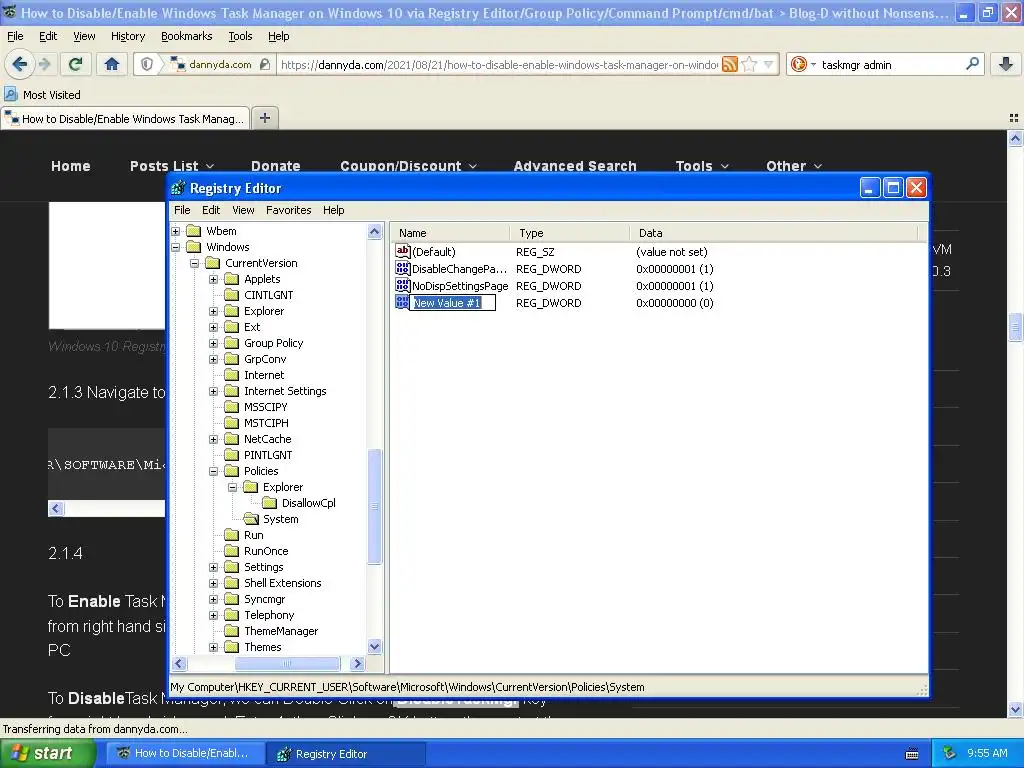The image size is (1024, 768).
Task: Switch to the browser taskbar button
Action: [x=185, y=754]
